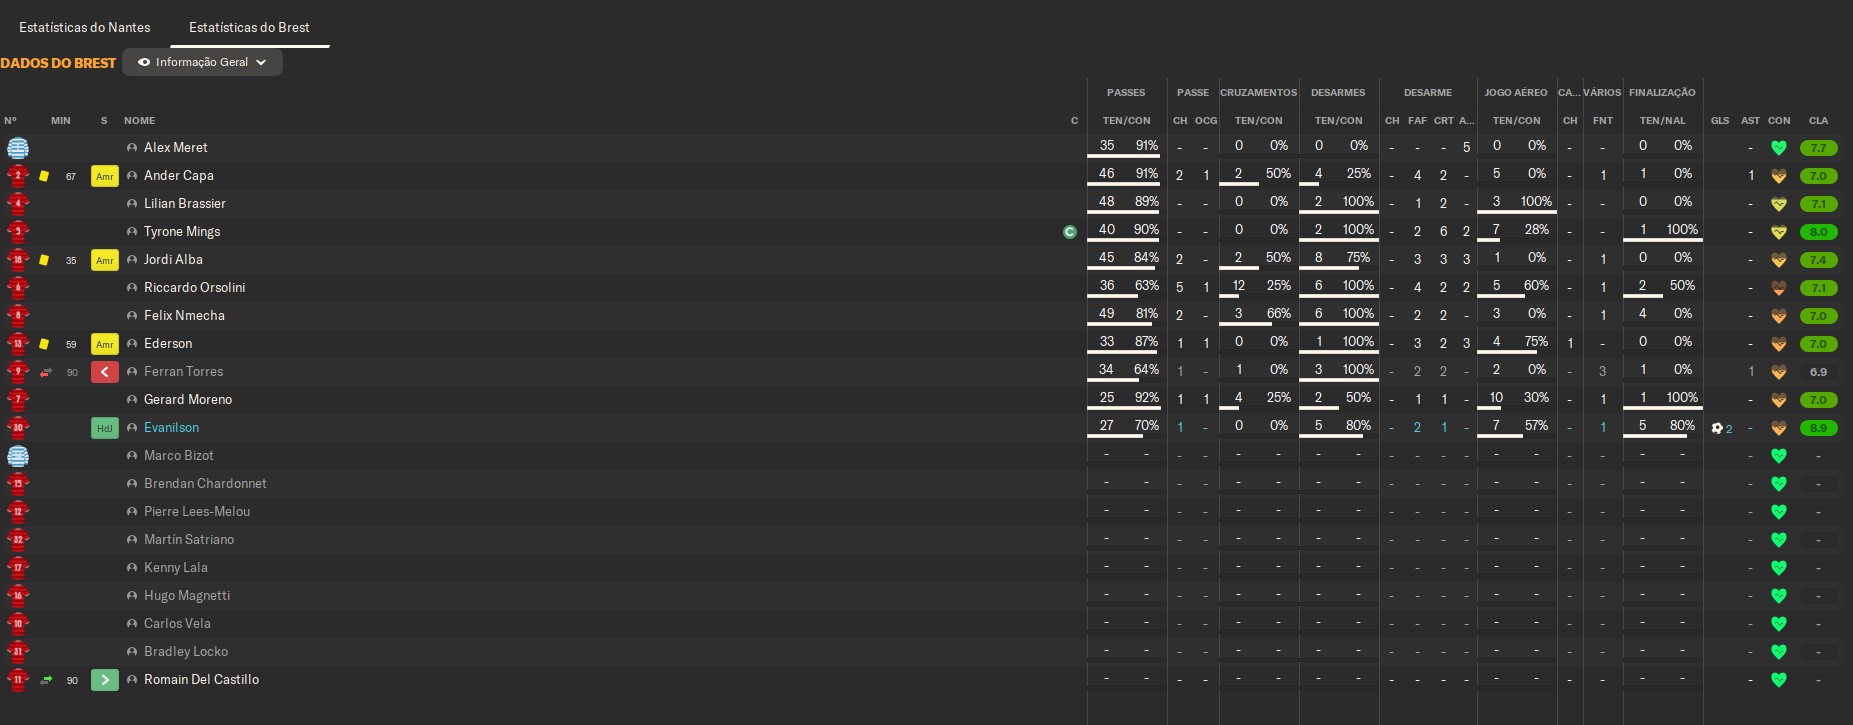Open Felix Nmecha's player profile
This screenshot has width=1853, height=725.
click(184, 315)
